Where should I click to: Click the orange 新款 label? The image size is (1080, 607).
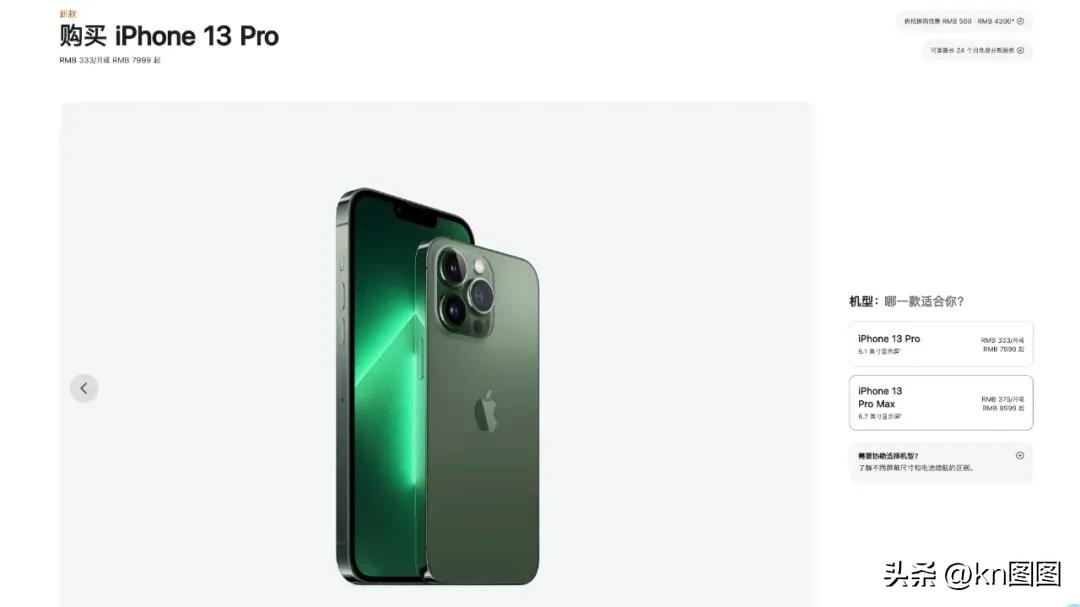[68, 14]
